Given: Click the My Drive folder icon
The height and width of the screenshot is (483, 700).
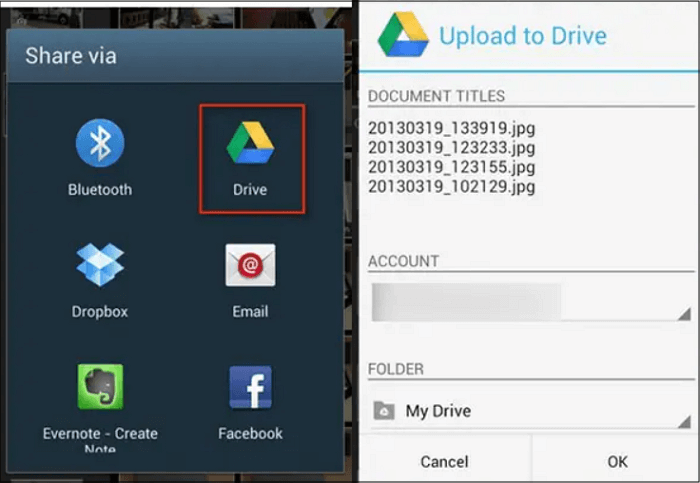Looking at the screenshot, I should pos(382,411).
